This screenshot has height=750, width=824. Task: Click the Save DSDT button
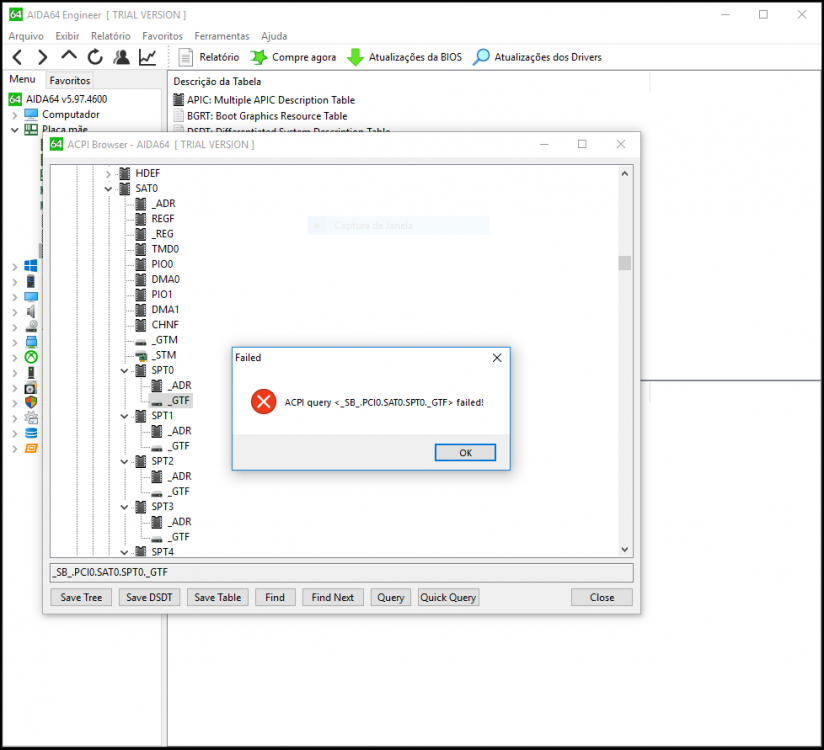click(149, 597)
